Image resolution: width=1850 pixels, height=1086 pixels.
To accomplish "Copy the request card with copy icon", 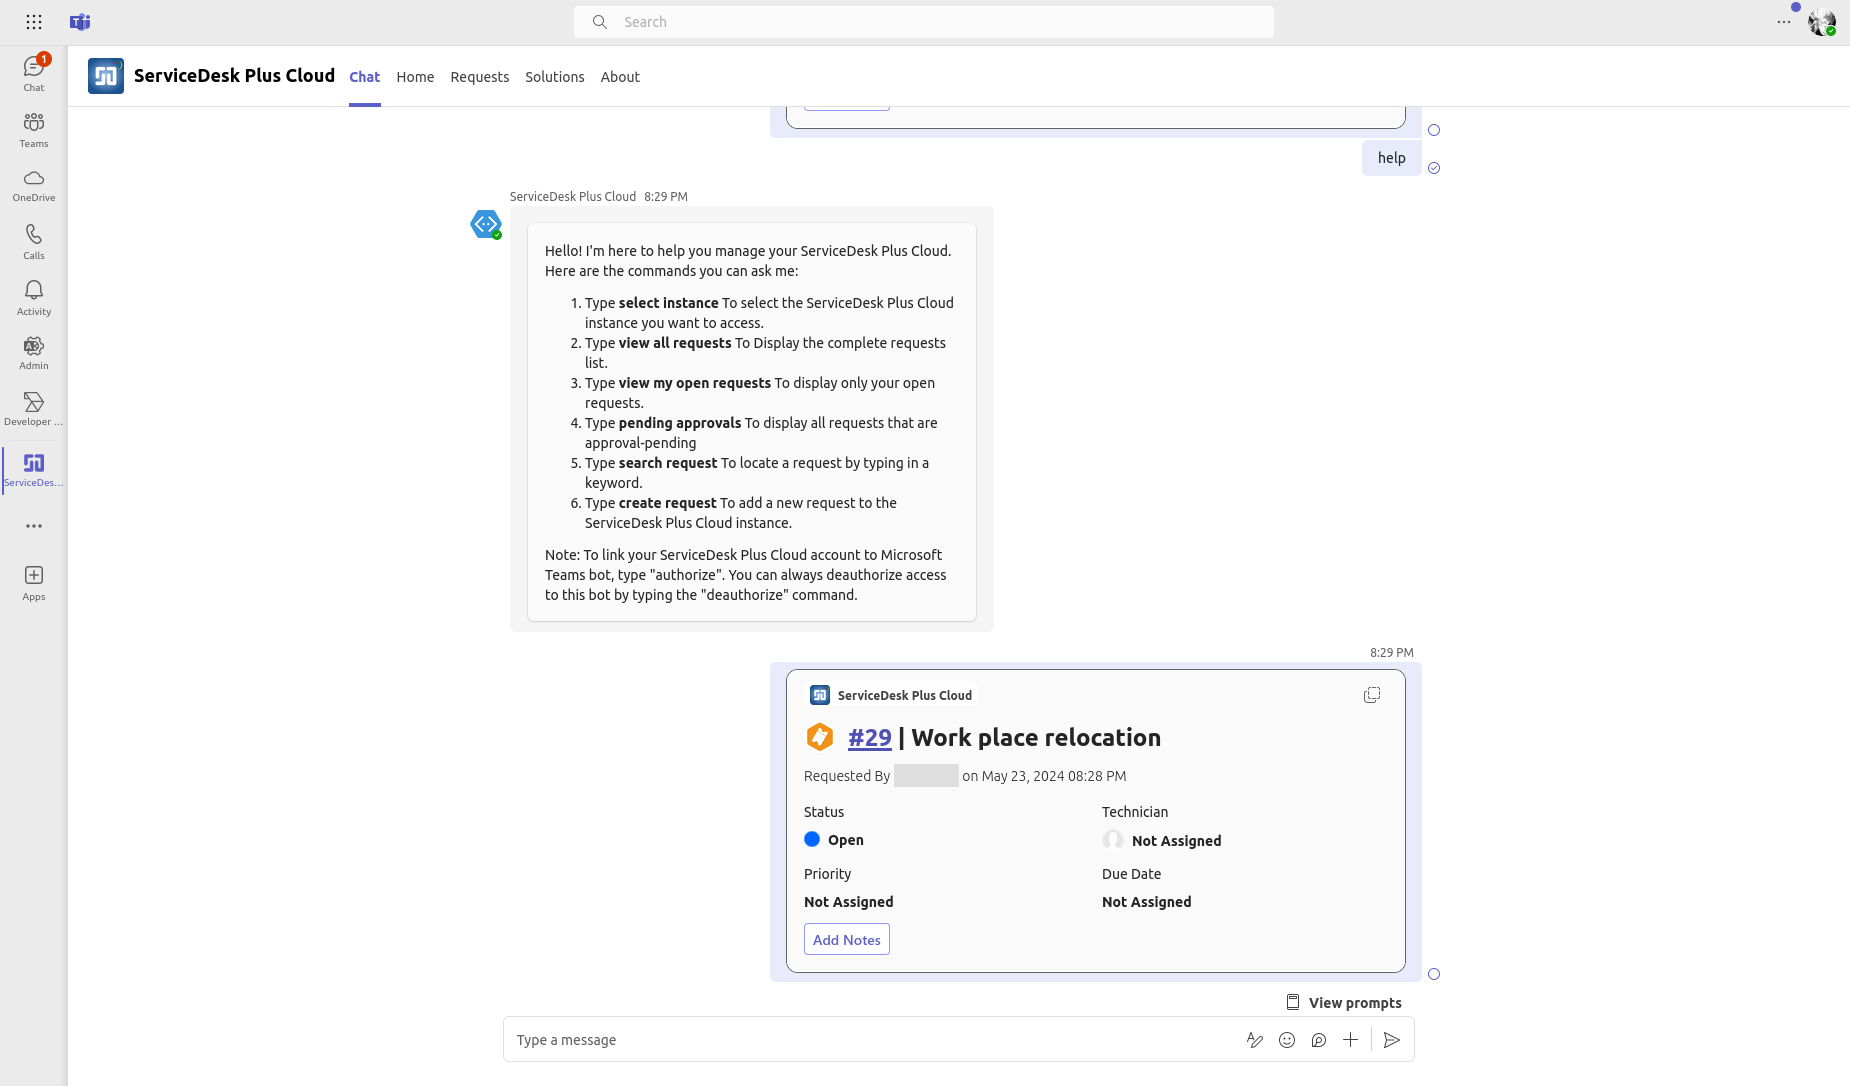I will pos(1372,695).
